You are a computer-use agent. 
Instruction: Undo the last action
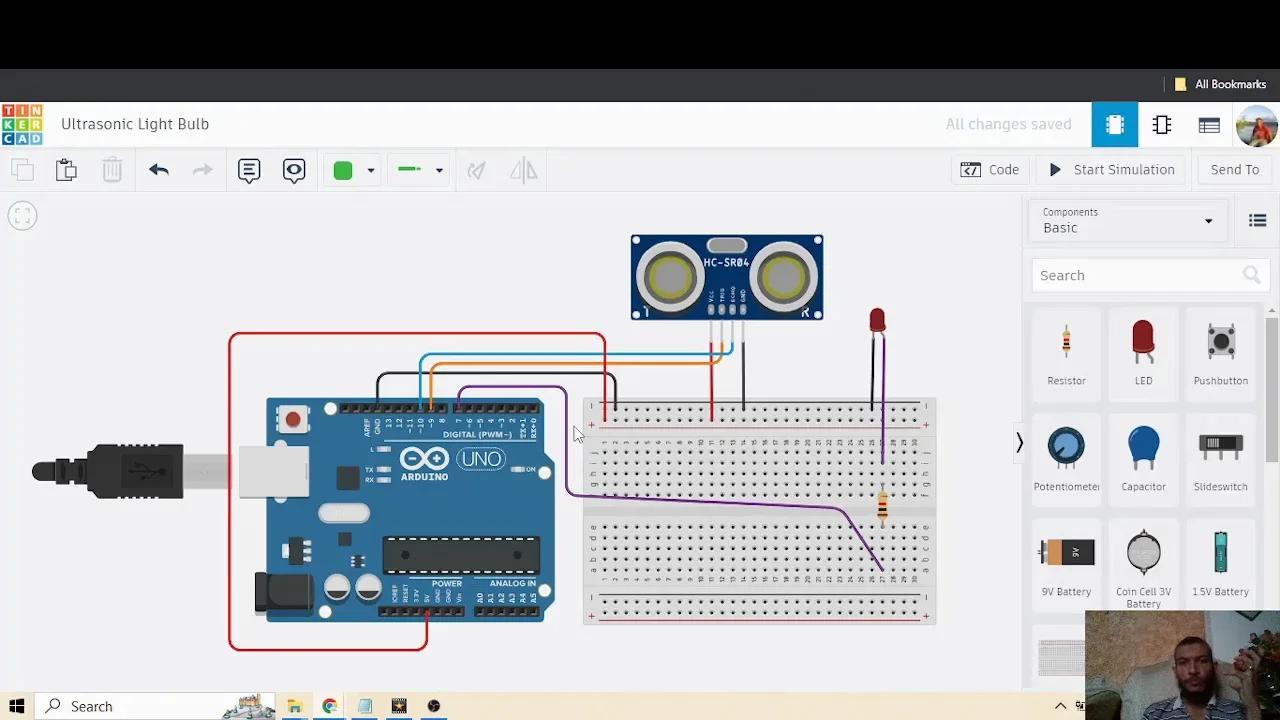coord(158,169)
